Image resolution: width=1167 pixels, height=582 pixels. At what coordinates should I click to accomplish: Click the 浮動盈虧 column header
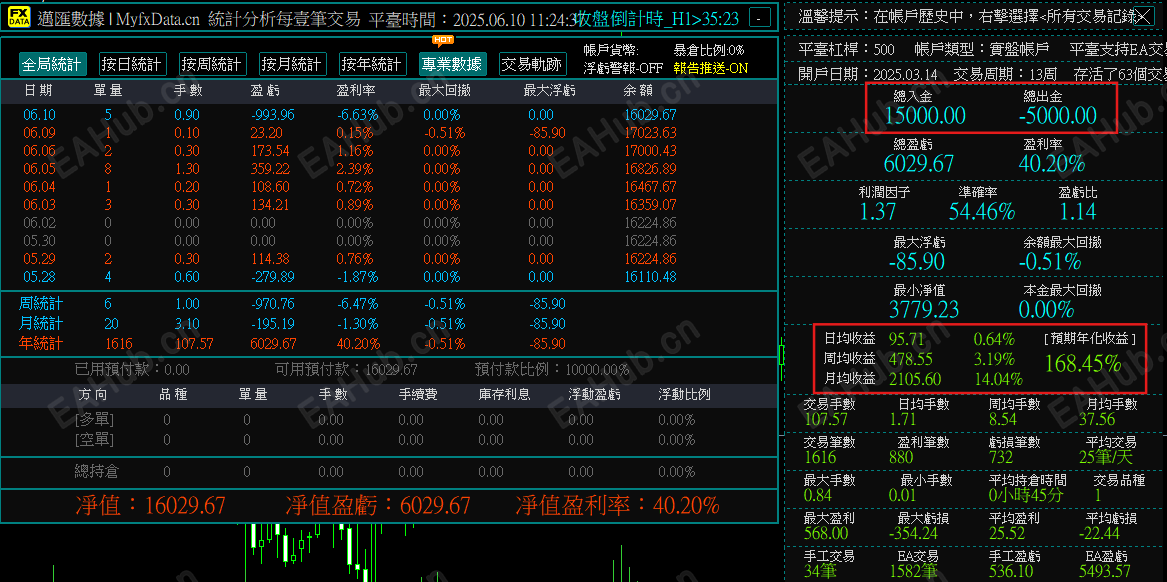pos(594,394)
